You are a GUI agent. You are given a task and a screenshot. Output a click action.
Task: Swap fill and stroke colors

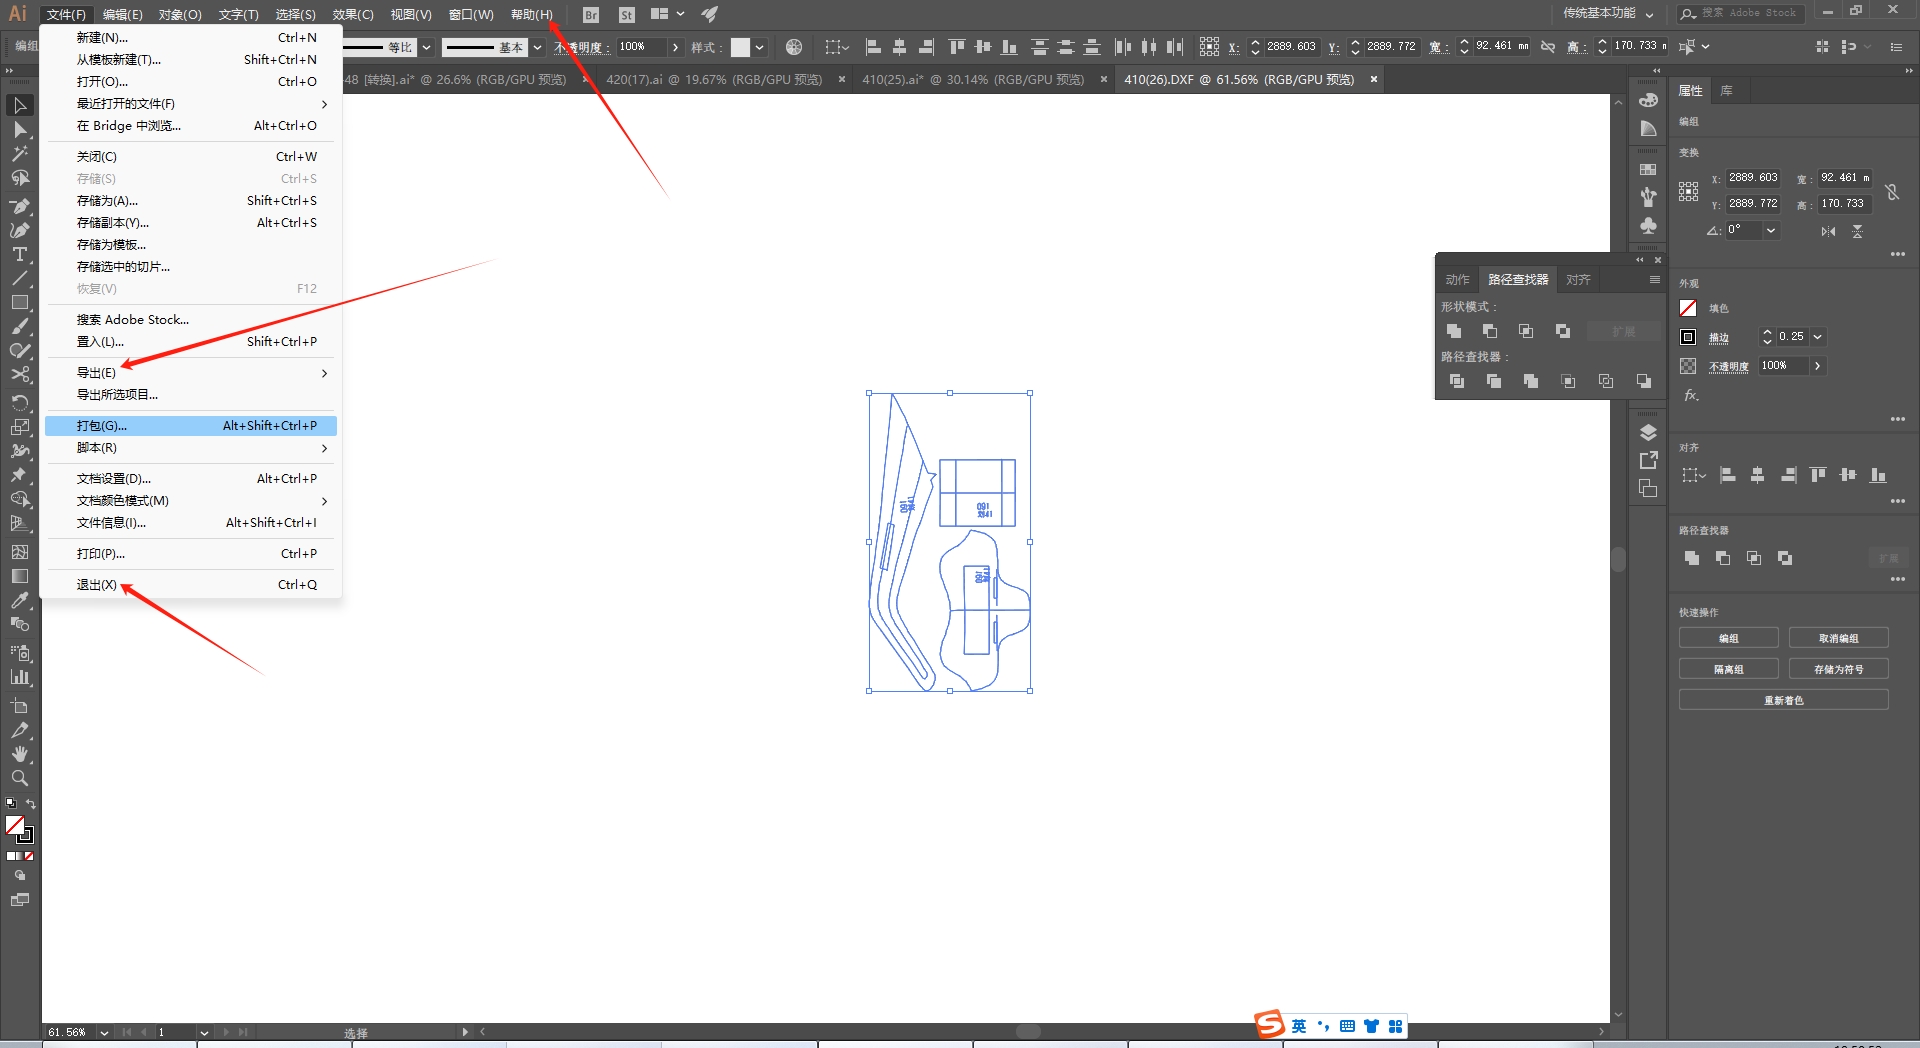point(31,804)
